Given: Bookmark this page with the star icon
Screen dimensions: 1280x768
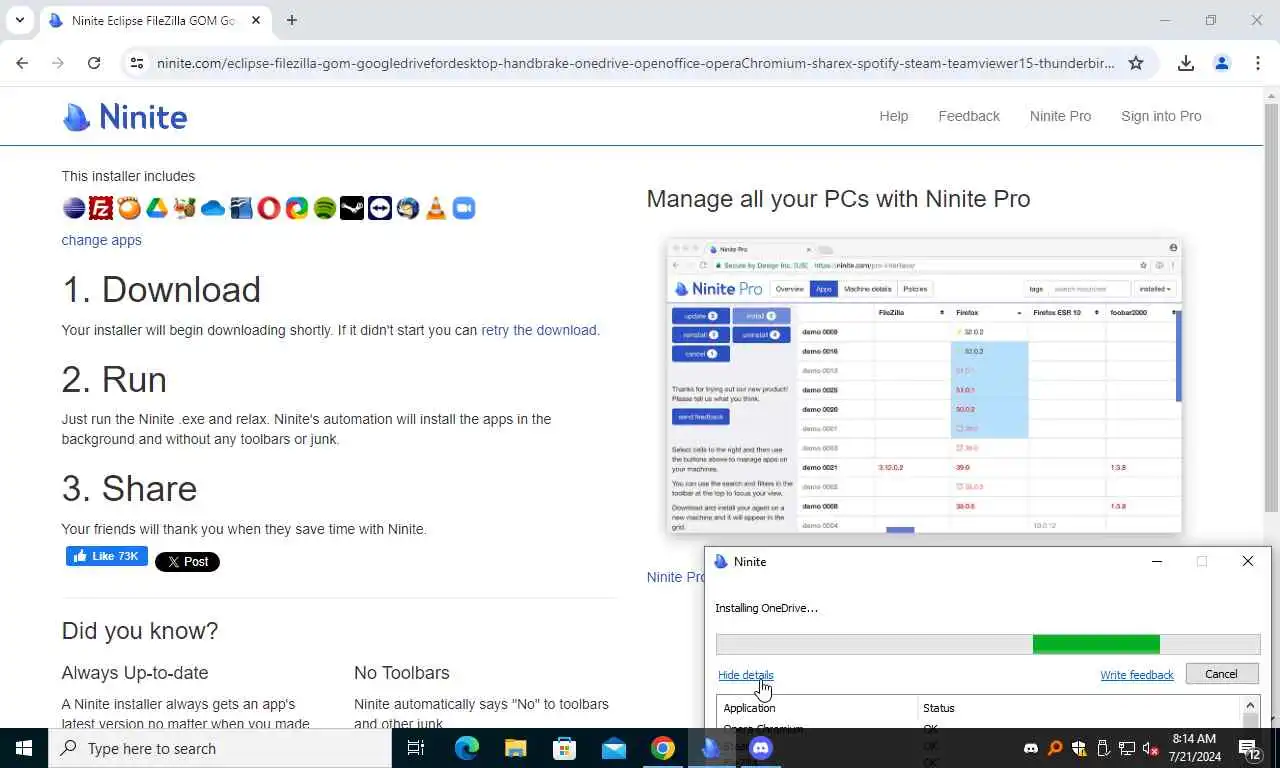Looking at the screenshot, I should (1136, 63).
